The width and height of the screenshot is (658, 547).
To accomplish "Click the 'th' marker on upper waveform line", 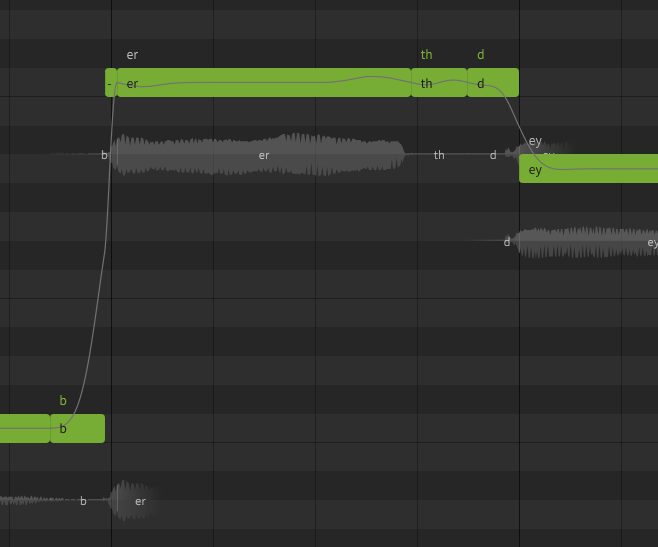I will click(439, 155).
